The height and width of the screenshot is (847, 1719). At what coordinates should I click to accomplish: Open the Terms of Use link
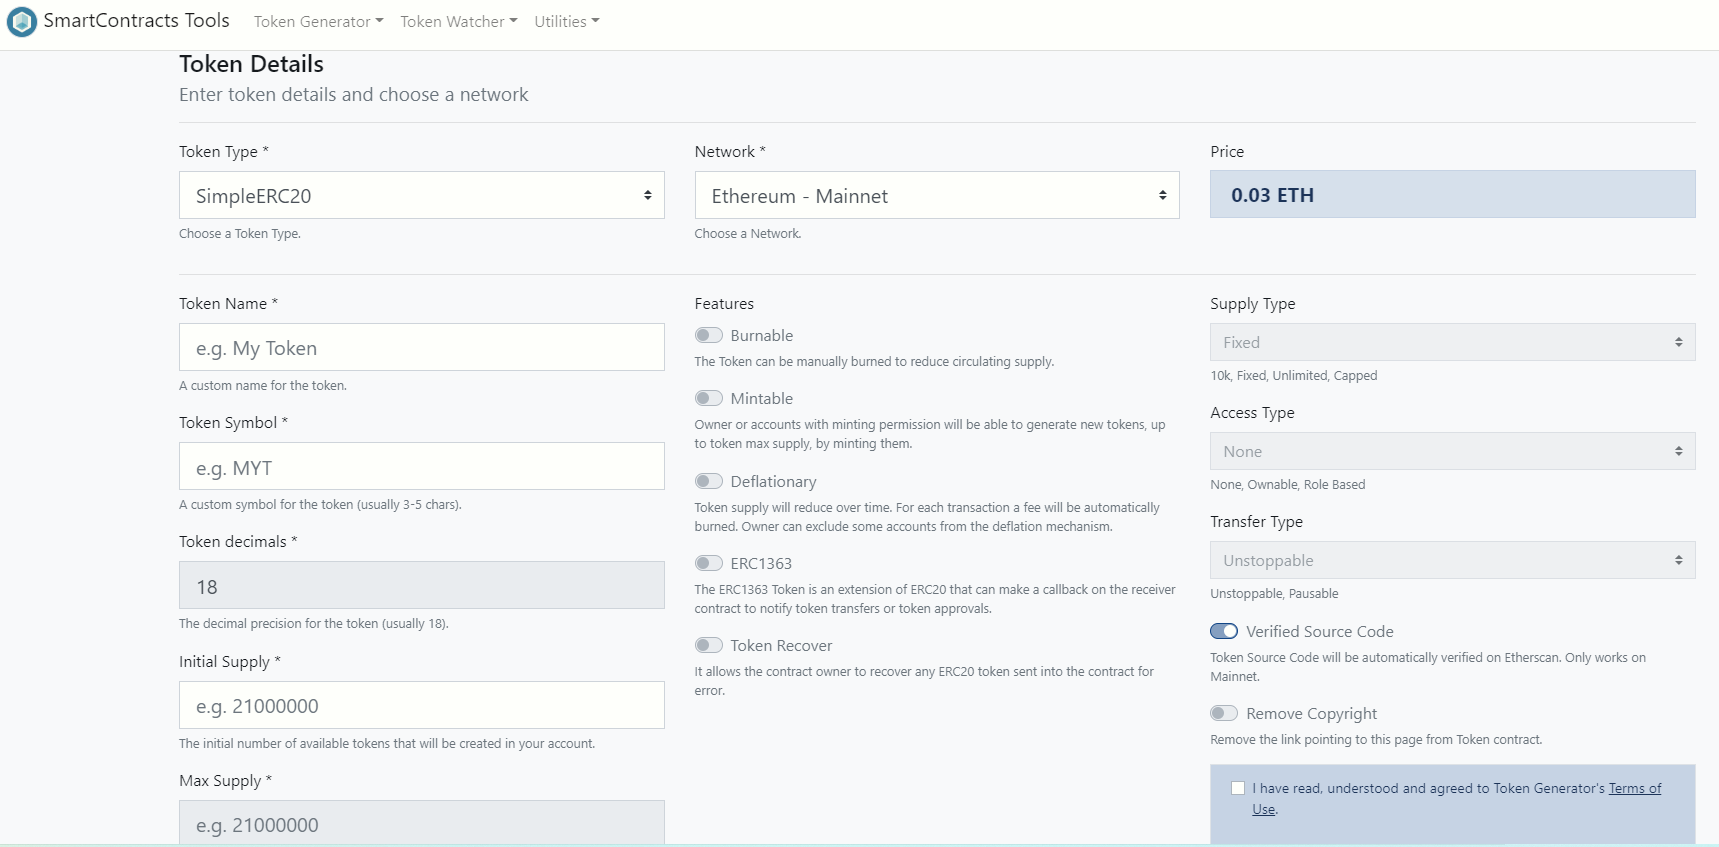(1634, 788)
